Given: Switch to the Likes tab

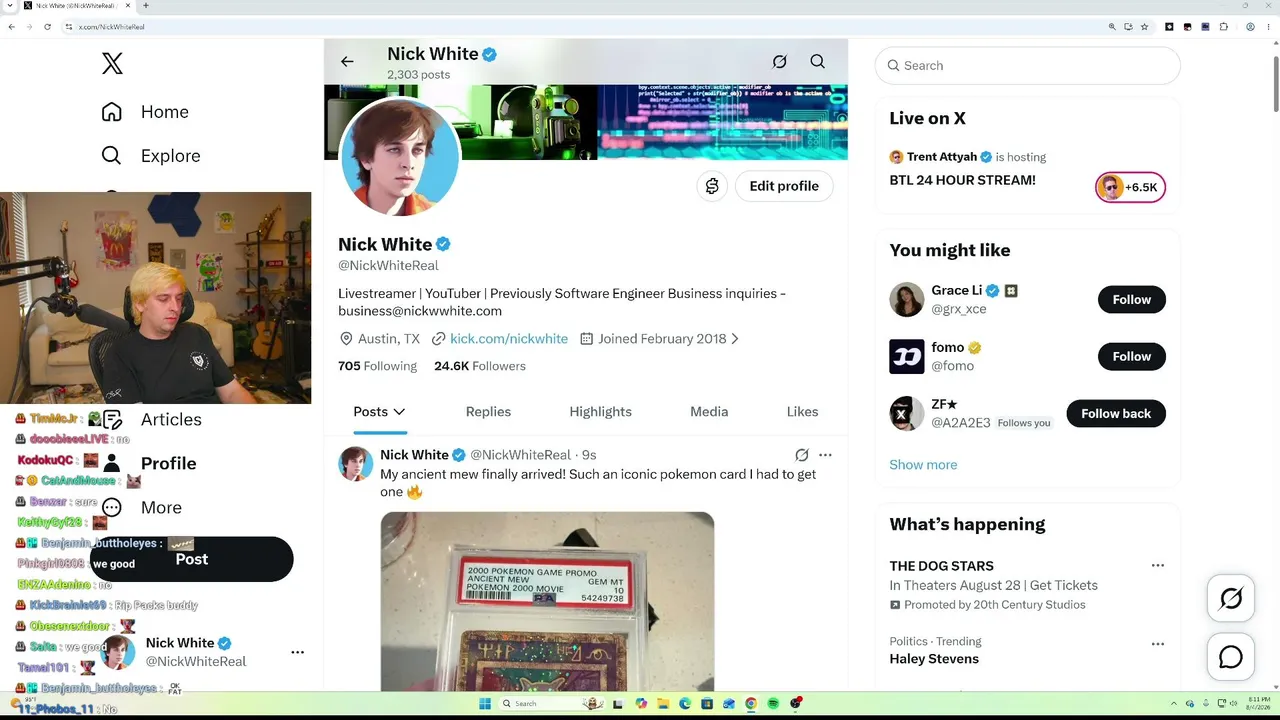Looking at the screenshot, I should click(x=802, y=412).
